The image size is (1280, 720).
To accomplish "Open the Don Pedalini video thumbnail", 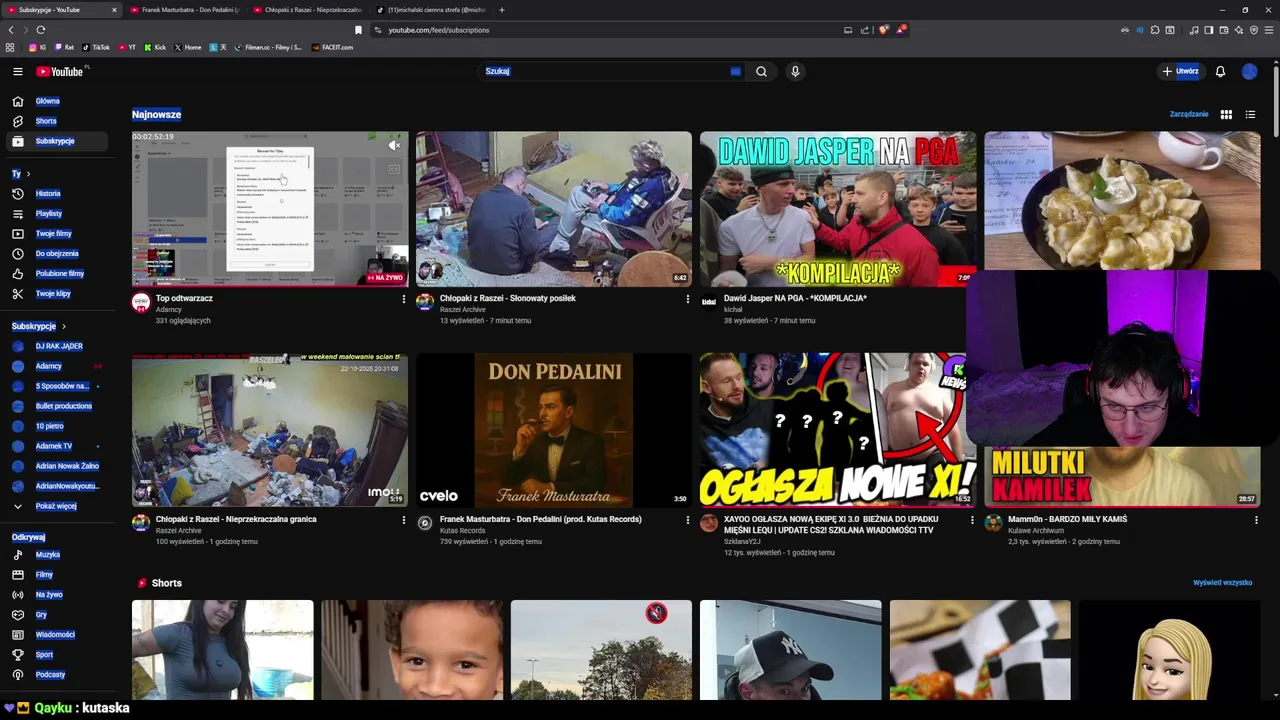I will coord(553,430).
